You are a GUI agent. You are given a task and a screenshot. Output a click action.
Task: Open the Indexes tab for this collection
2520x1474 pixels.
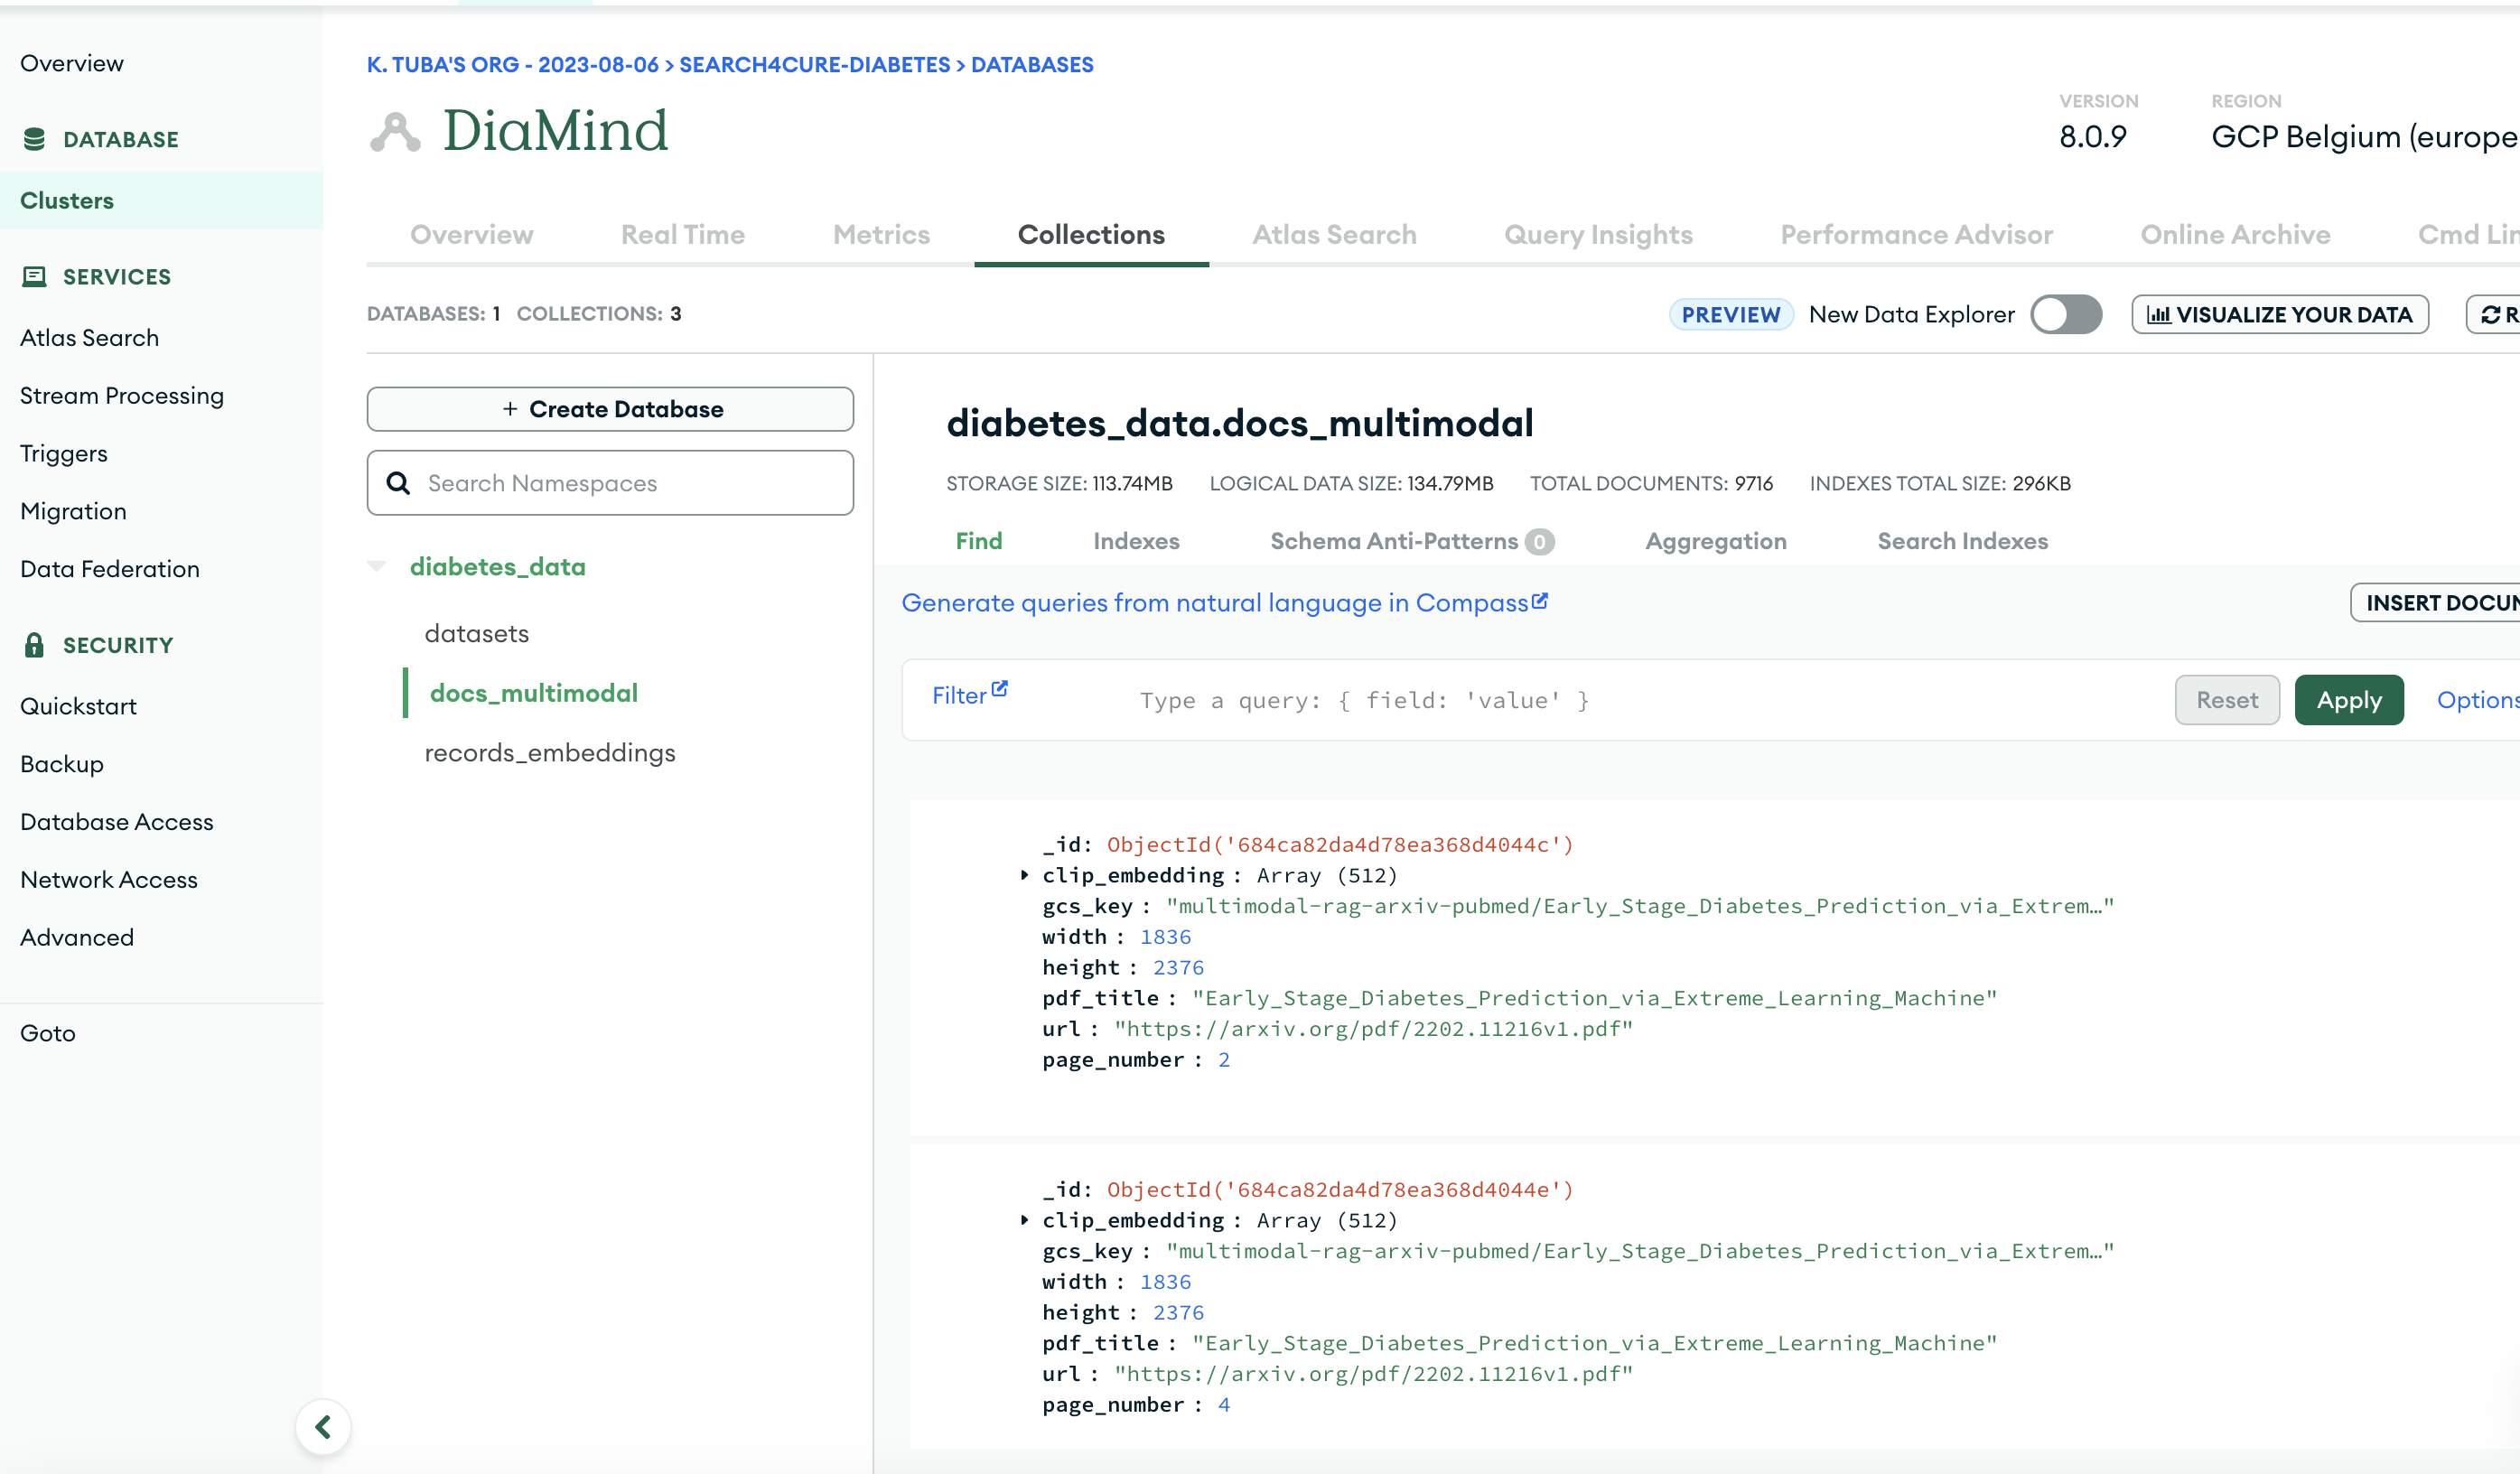point(1136,541)
